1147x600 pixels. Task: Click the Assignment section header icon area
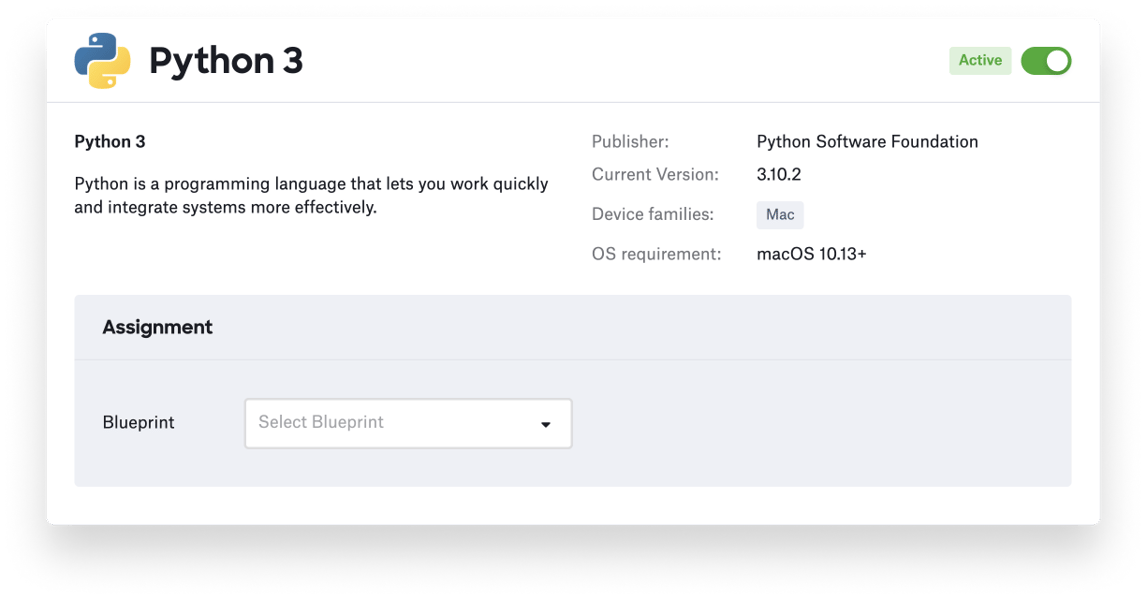pyautogui.click(x=157, y=327)
